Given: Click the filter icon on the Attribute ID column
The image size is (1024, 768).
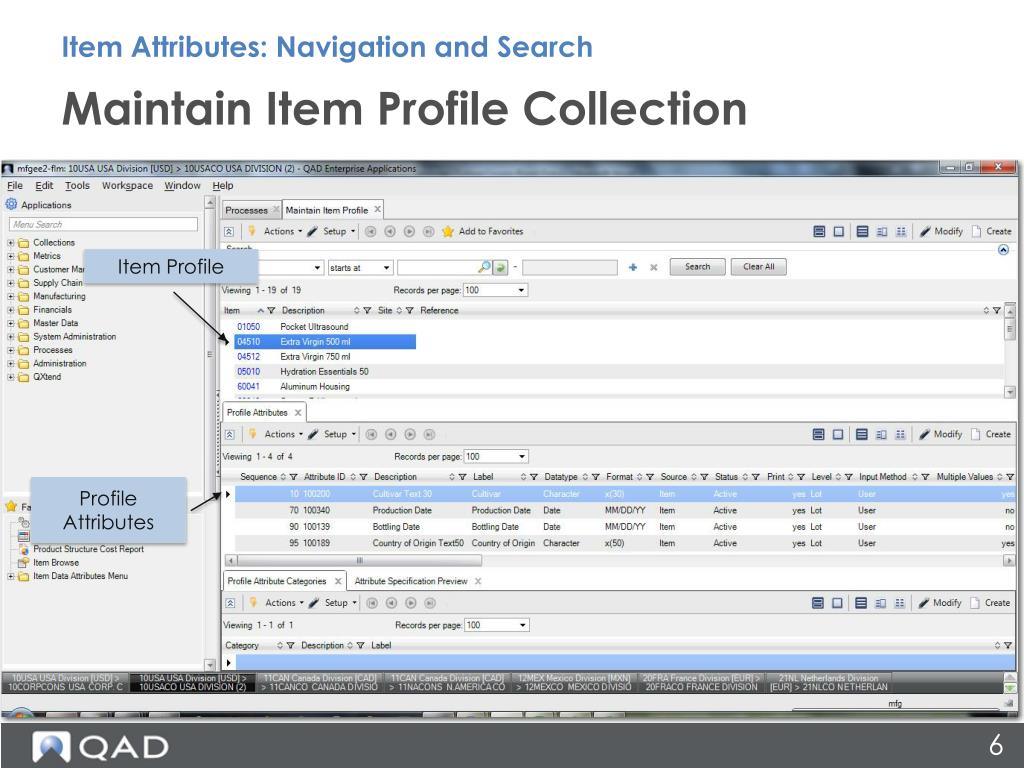Looking at the screenshot, I should click(364, 477).
